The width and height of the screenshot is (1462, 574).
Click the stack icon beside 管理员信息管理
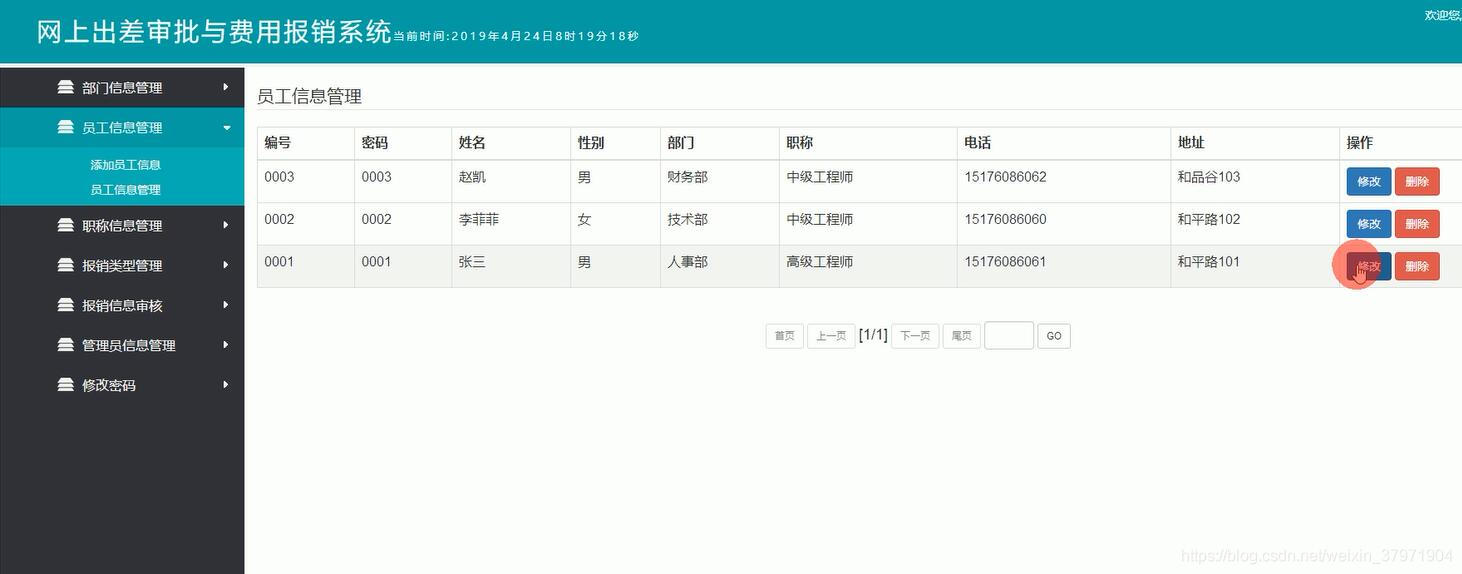66,345
